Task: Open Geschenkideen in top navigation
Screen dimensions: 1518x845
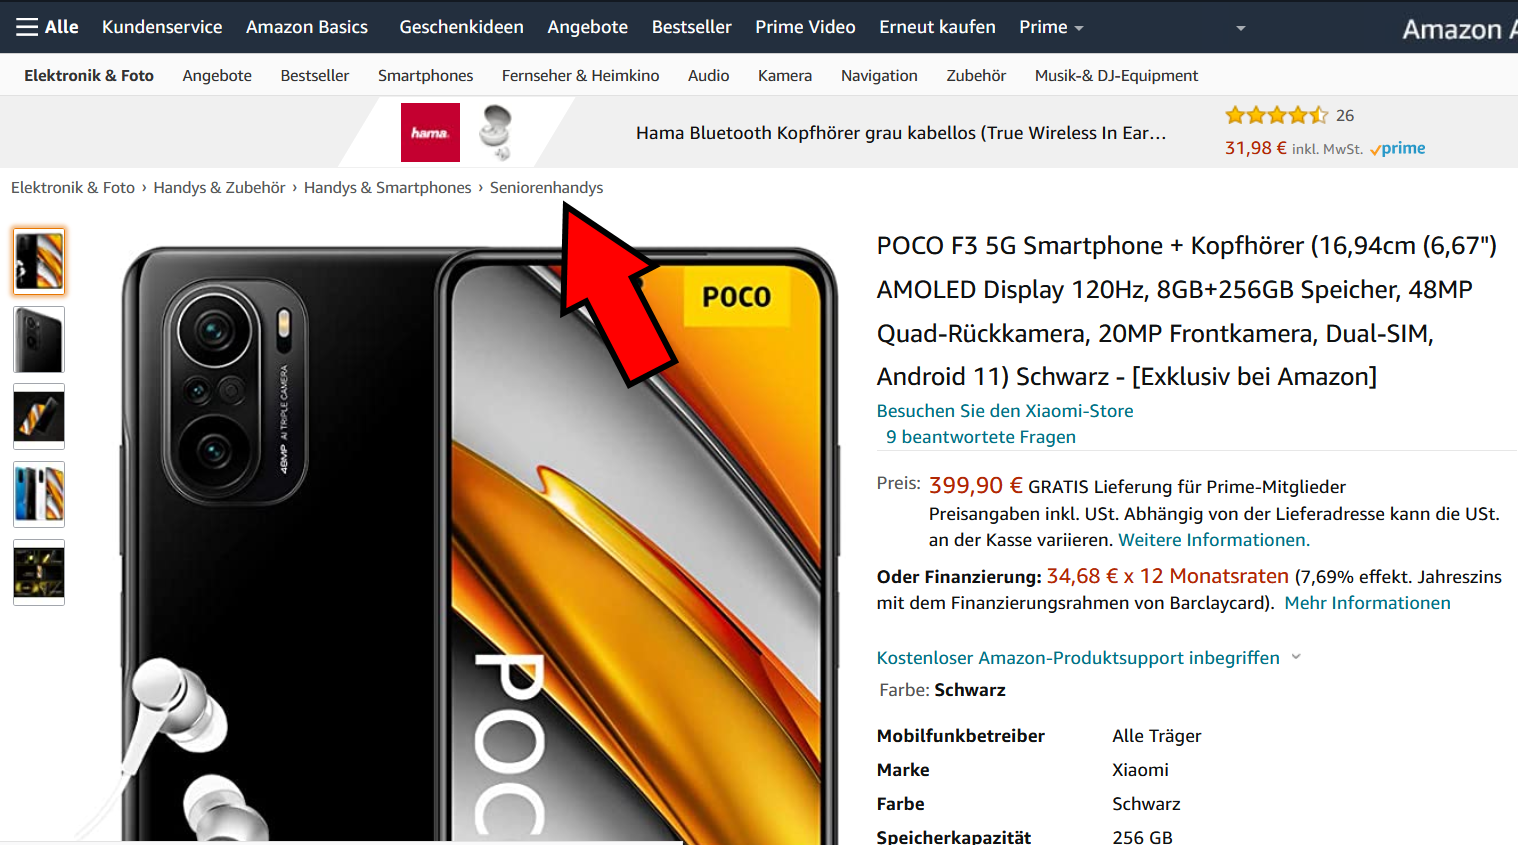Action: [461, 27]
